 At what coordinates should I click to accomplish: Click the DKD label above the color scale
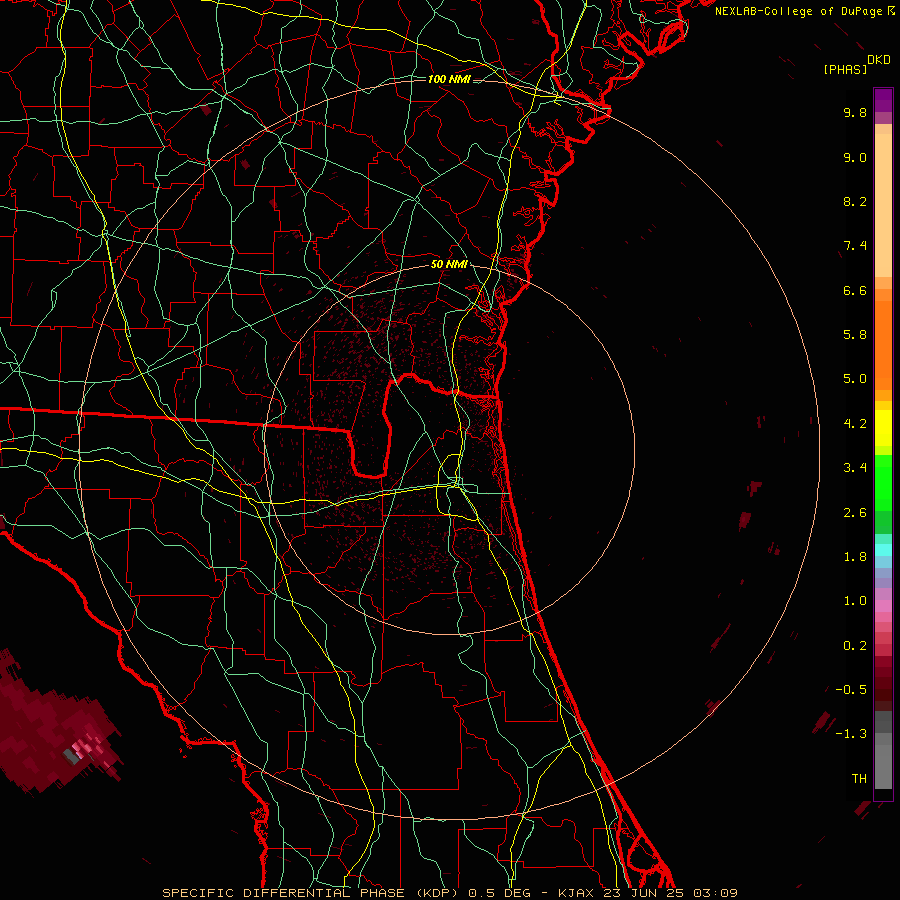coord(879,60)
